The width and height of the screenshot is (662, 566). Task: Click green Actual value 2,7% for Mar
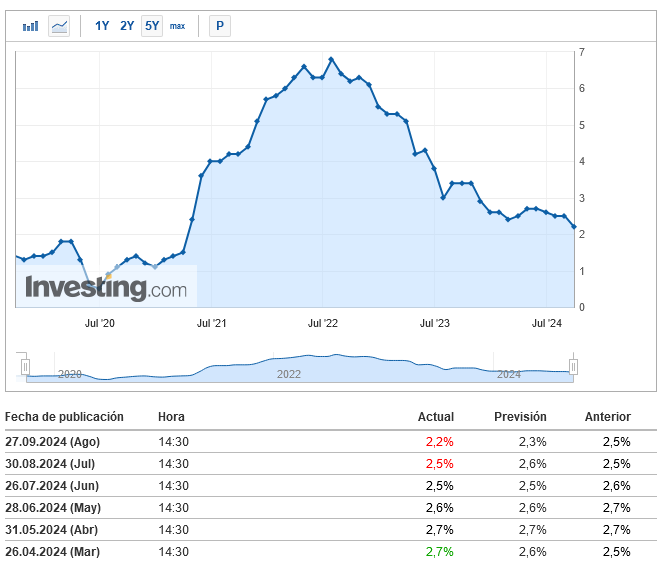(440, 552)
